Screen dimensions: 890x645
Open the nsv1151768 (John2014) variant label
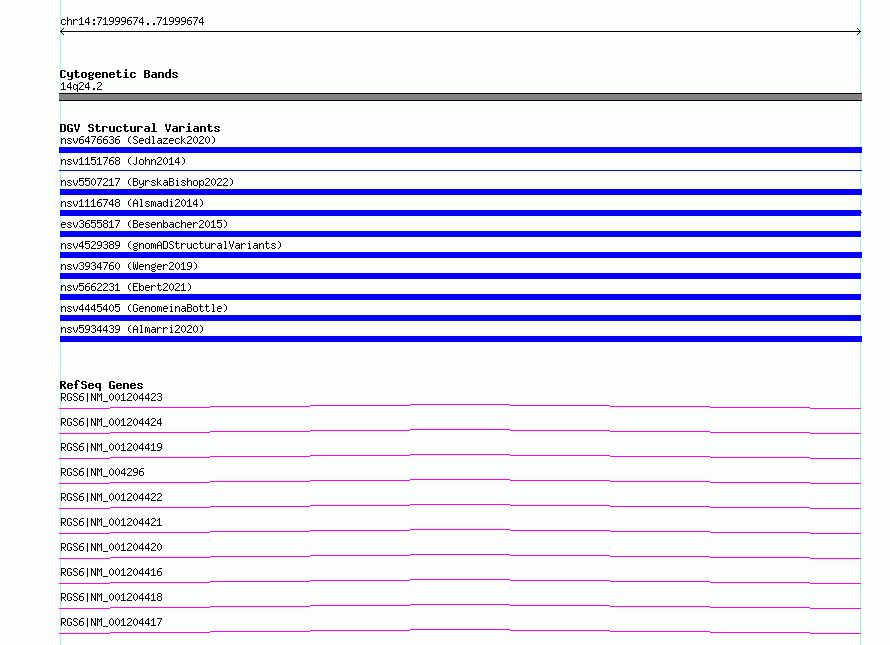123,161
